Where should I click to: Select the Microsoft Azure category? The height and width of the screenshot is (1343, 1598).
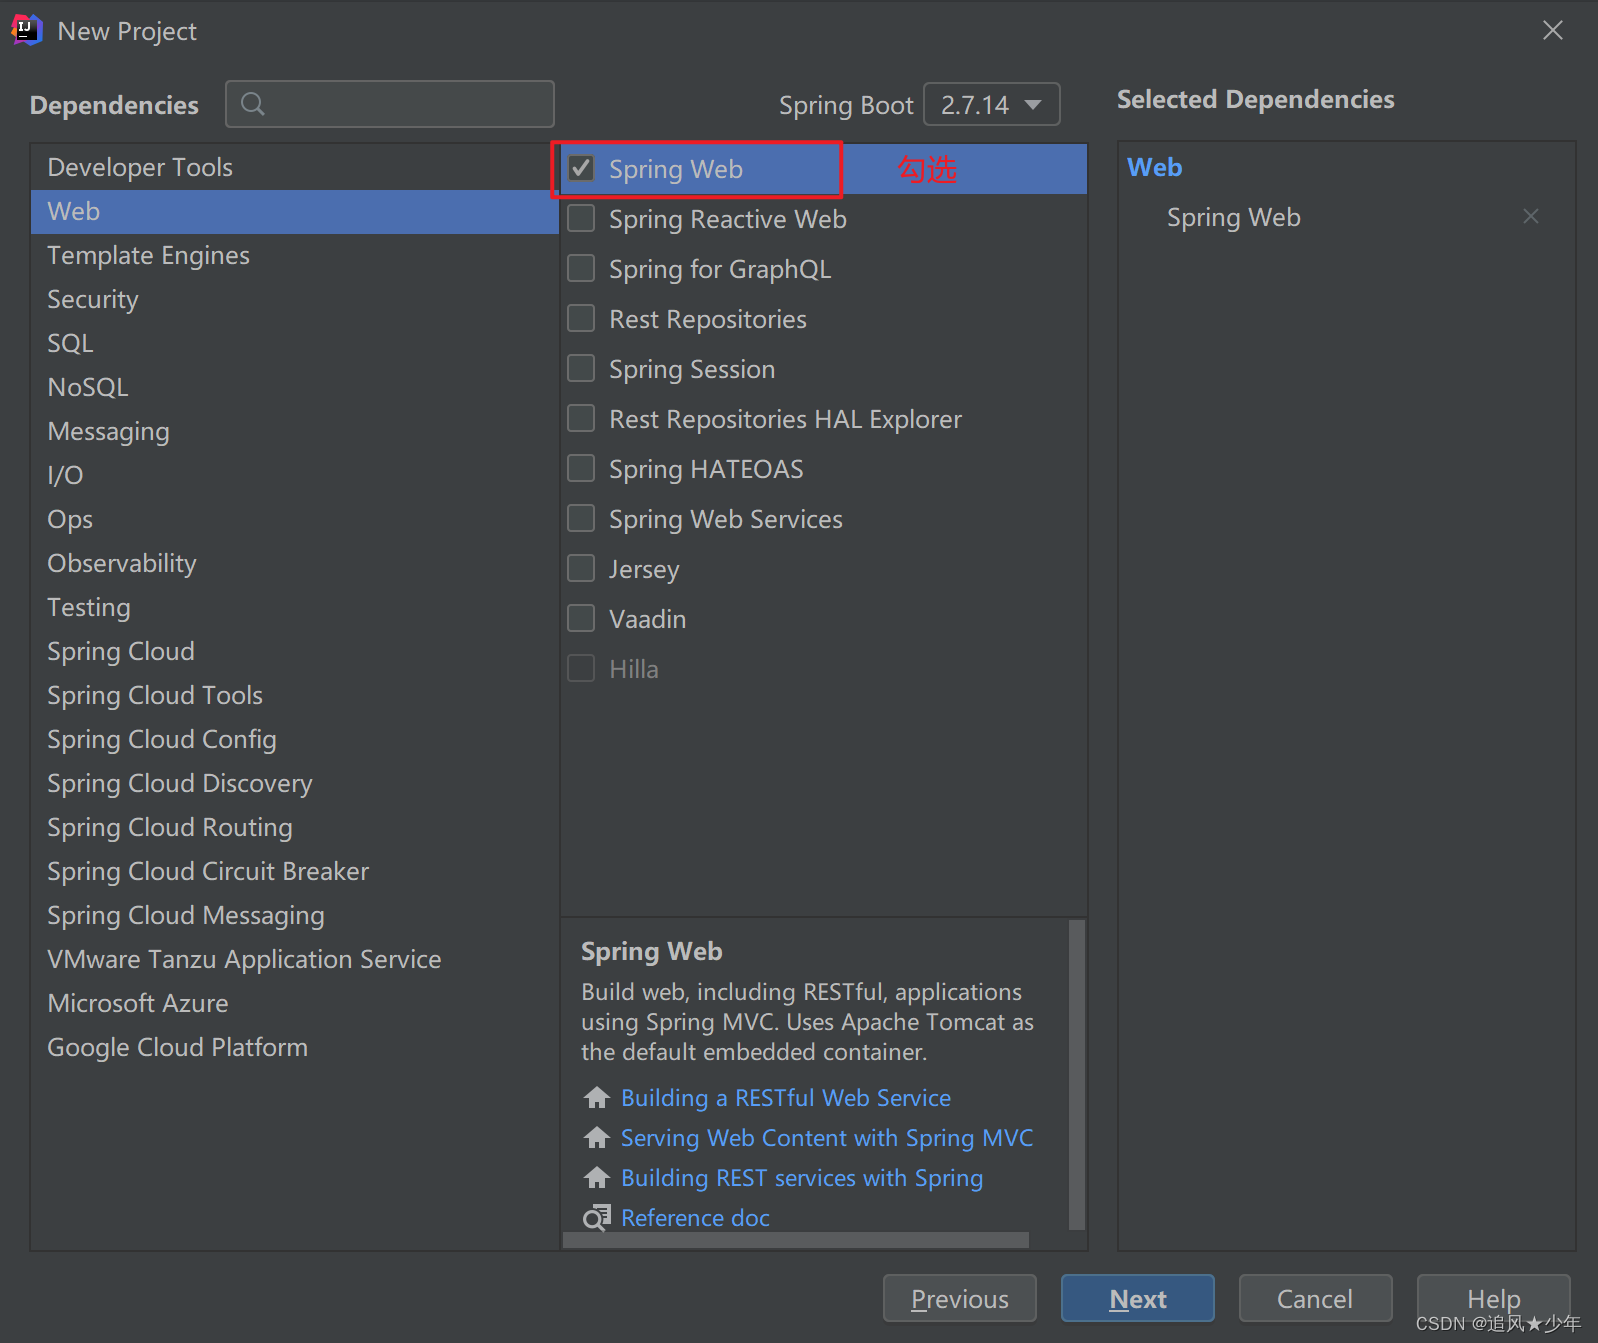click(x=295, y=1003)
